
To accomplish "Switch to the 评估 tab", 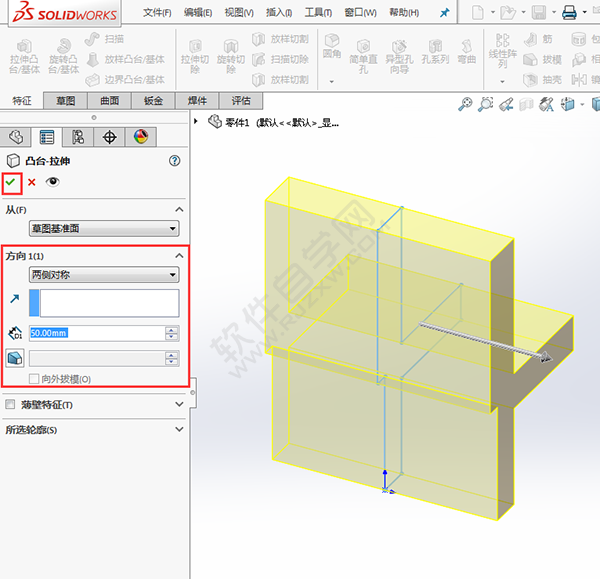I will tap(241, 101).
